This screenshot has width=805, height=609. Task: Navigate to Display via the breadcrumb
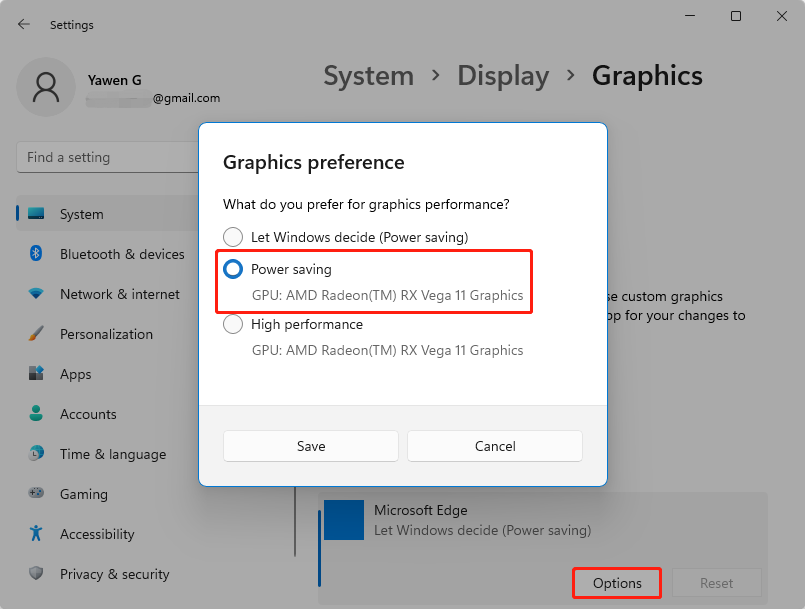tap(503, 75)
